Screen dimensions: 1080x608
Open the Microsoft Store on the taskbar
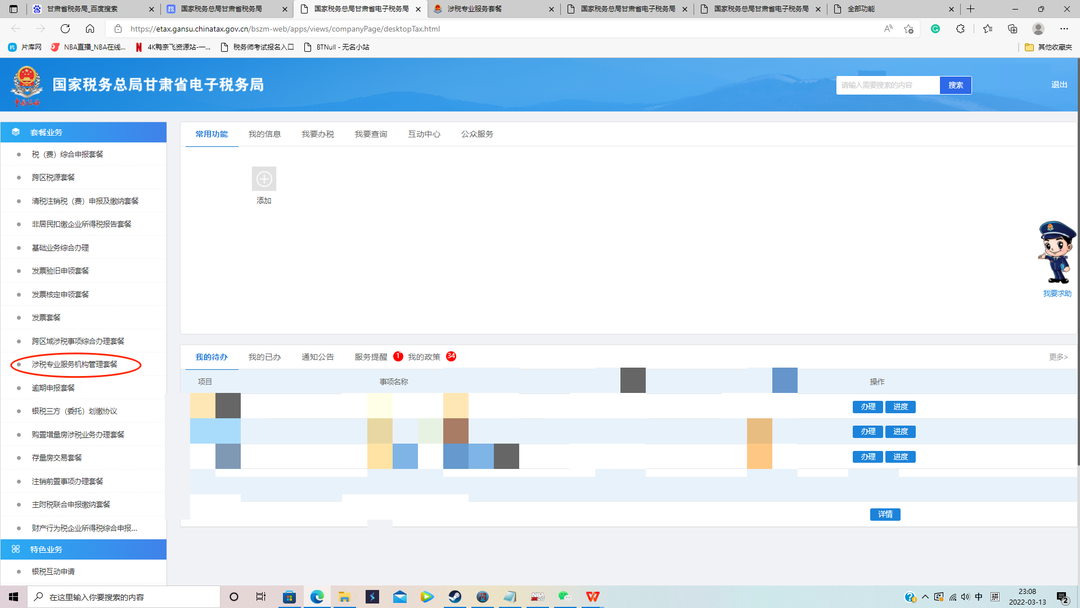click(x=289, y=597)
